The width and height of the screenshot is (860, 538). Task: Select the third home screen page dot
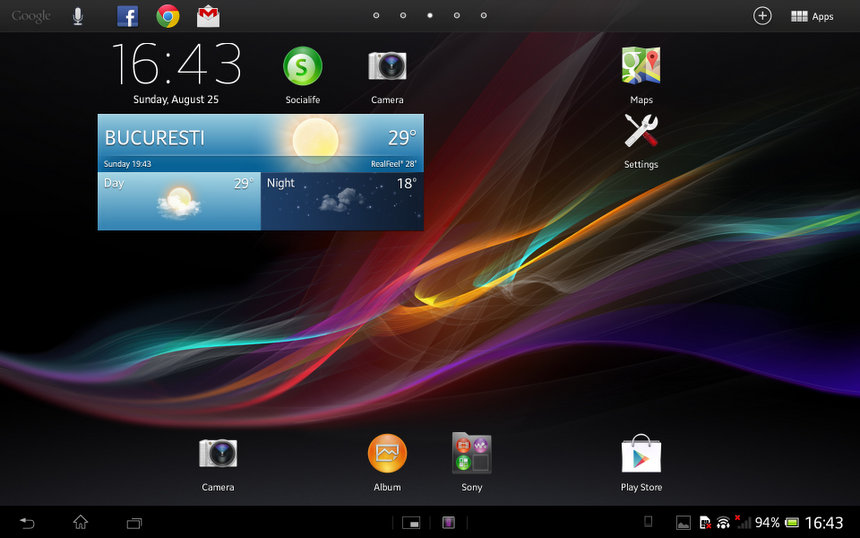[x=430, y=15]
